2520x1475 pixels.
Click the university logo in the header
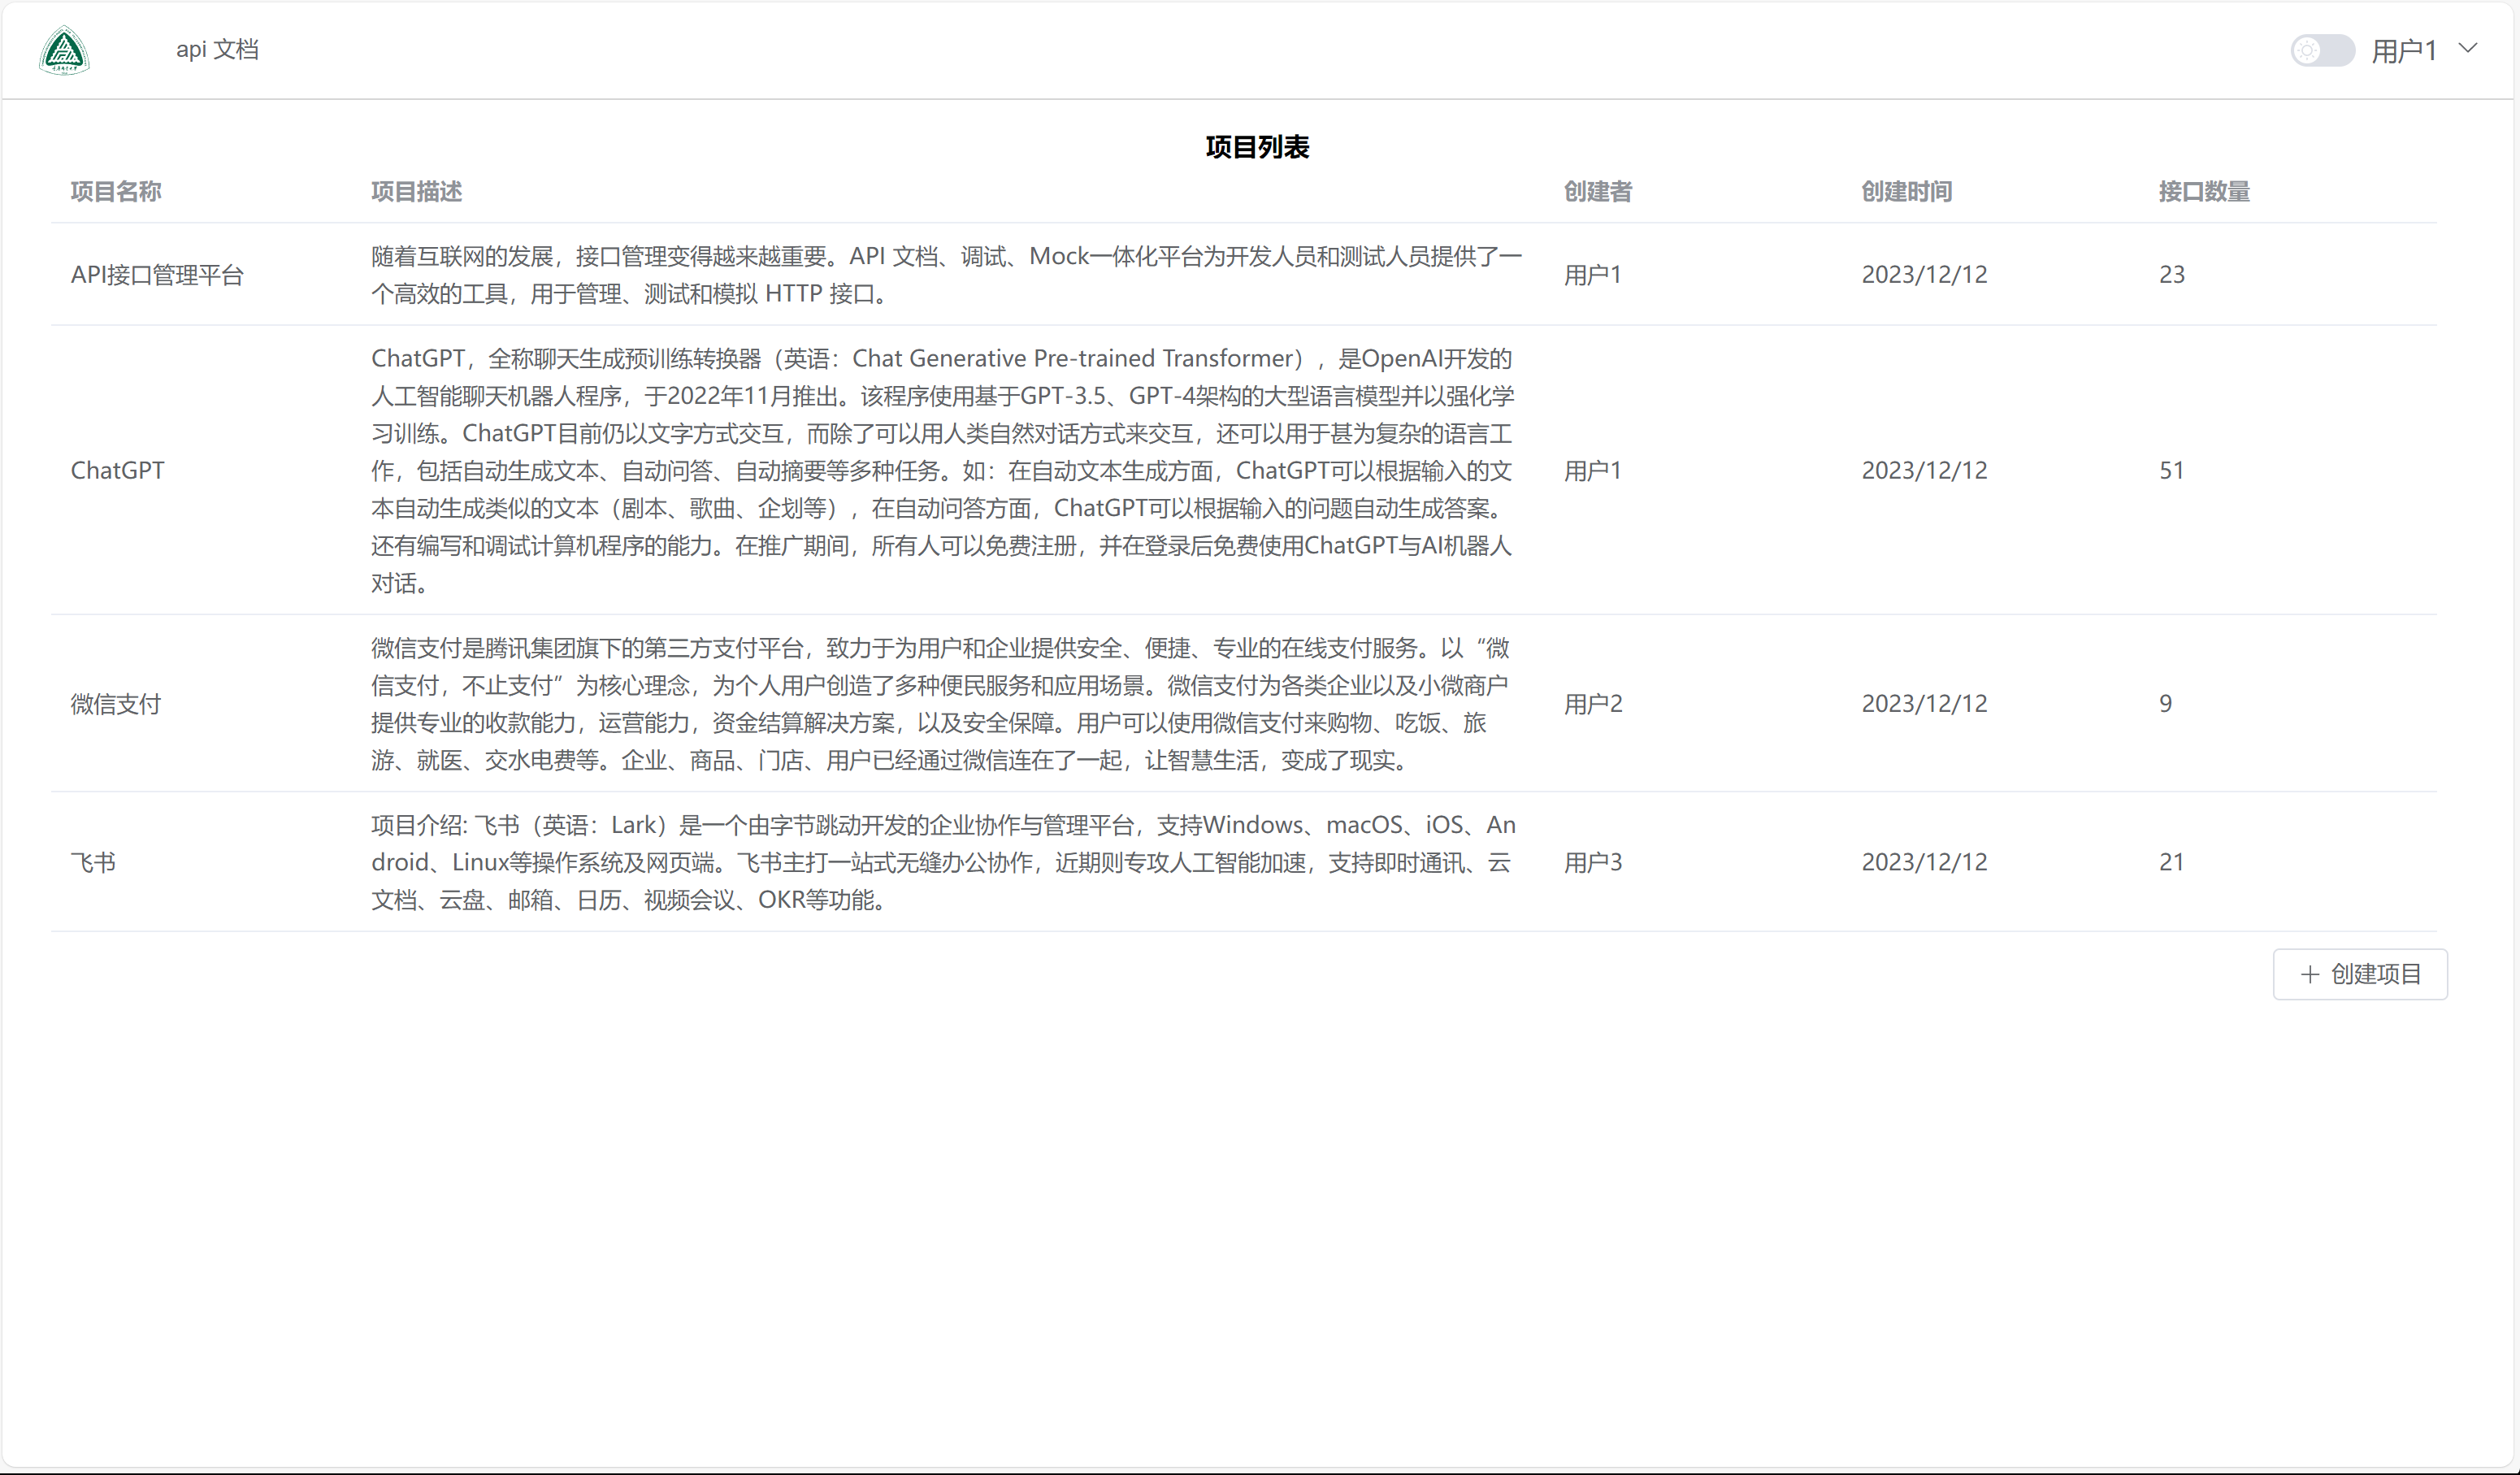pyautogui.click(x=63, y=50)
